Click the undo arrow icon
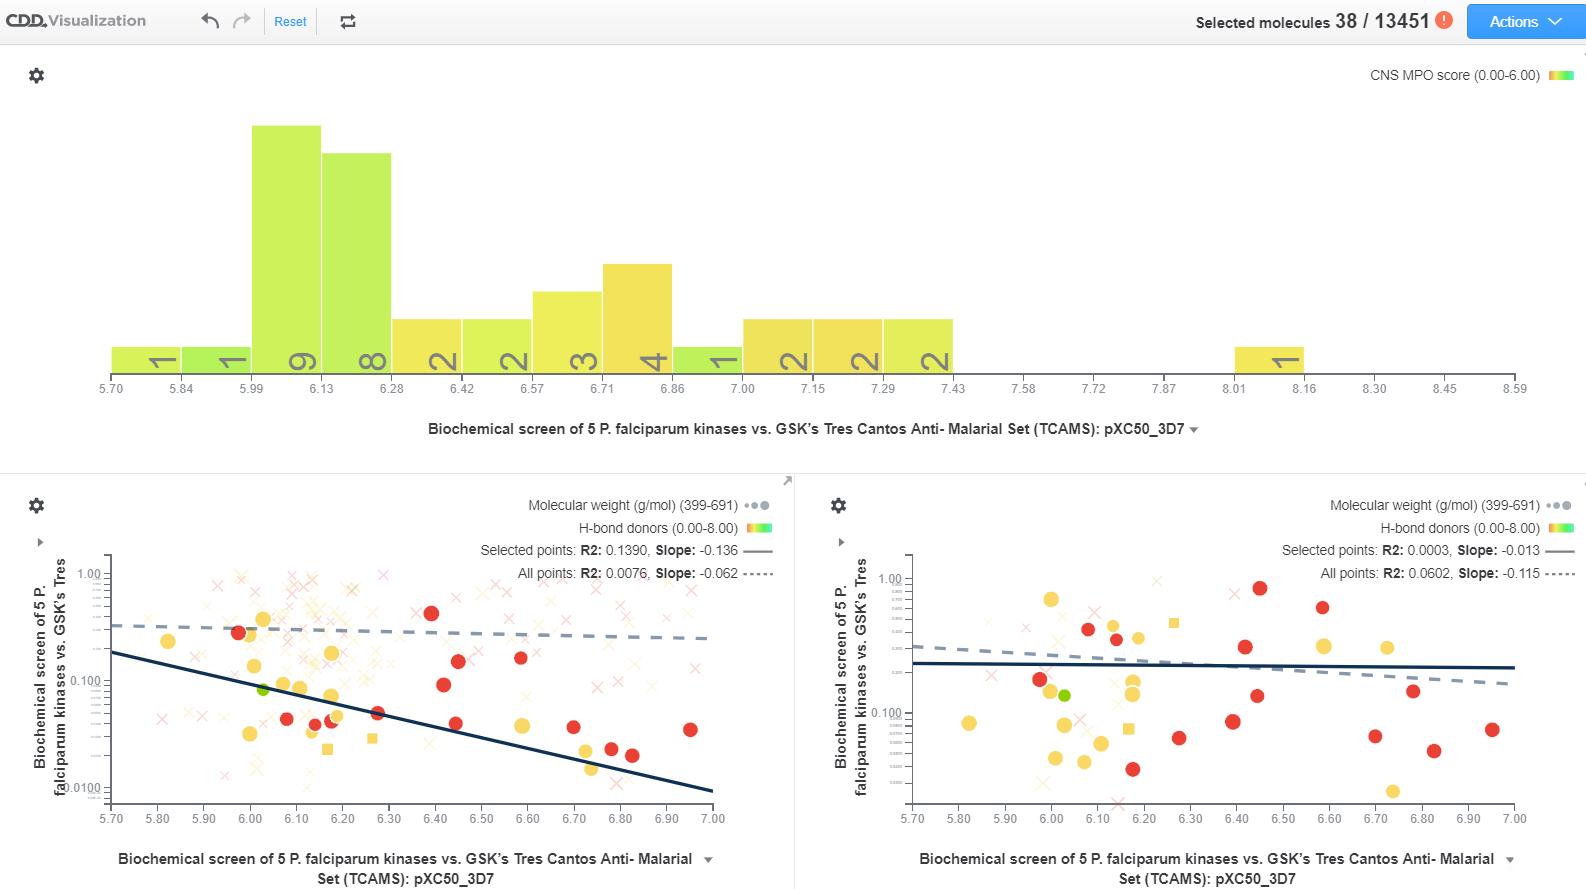 (x=209, y=21)
